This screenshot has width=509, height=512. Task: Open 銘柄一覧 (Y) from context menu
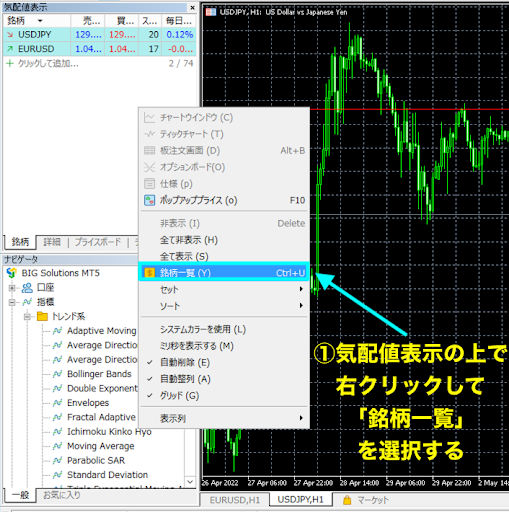coord(224,273)
